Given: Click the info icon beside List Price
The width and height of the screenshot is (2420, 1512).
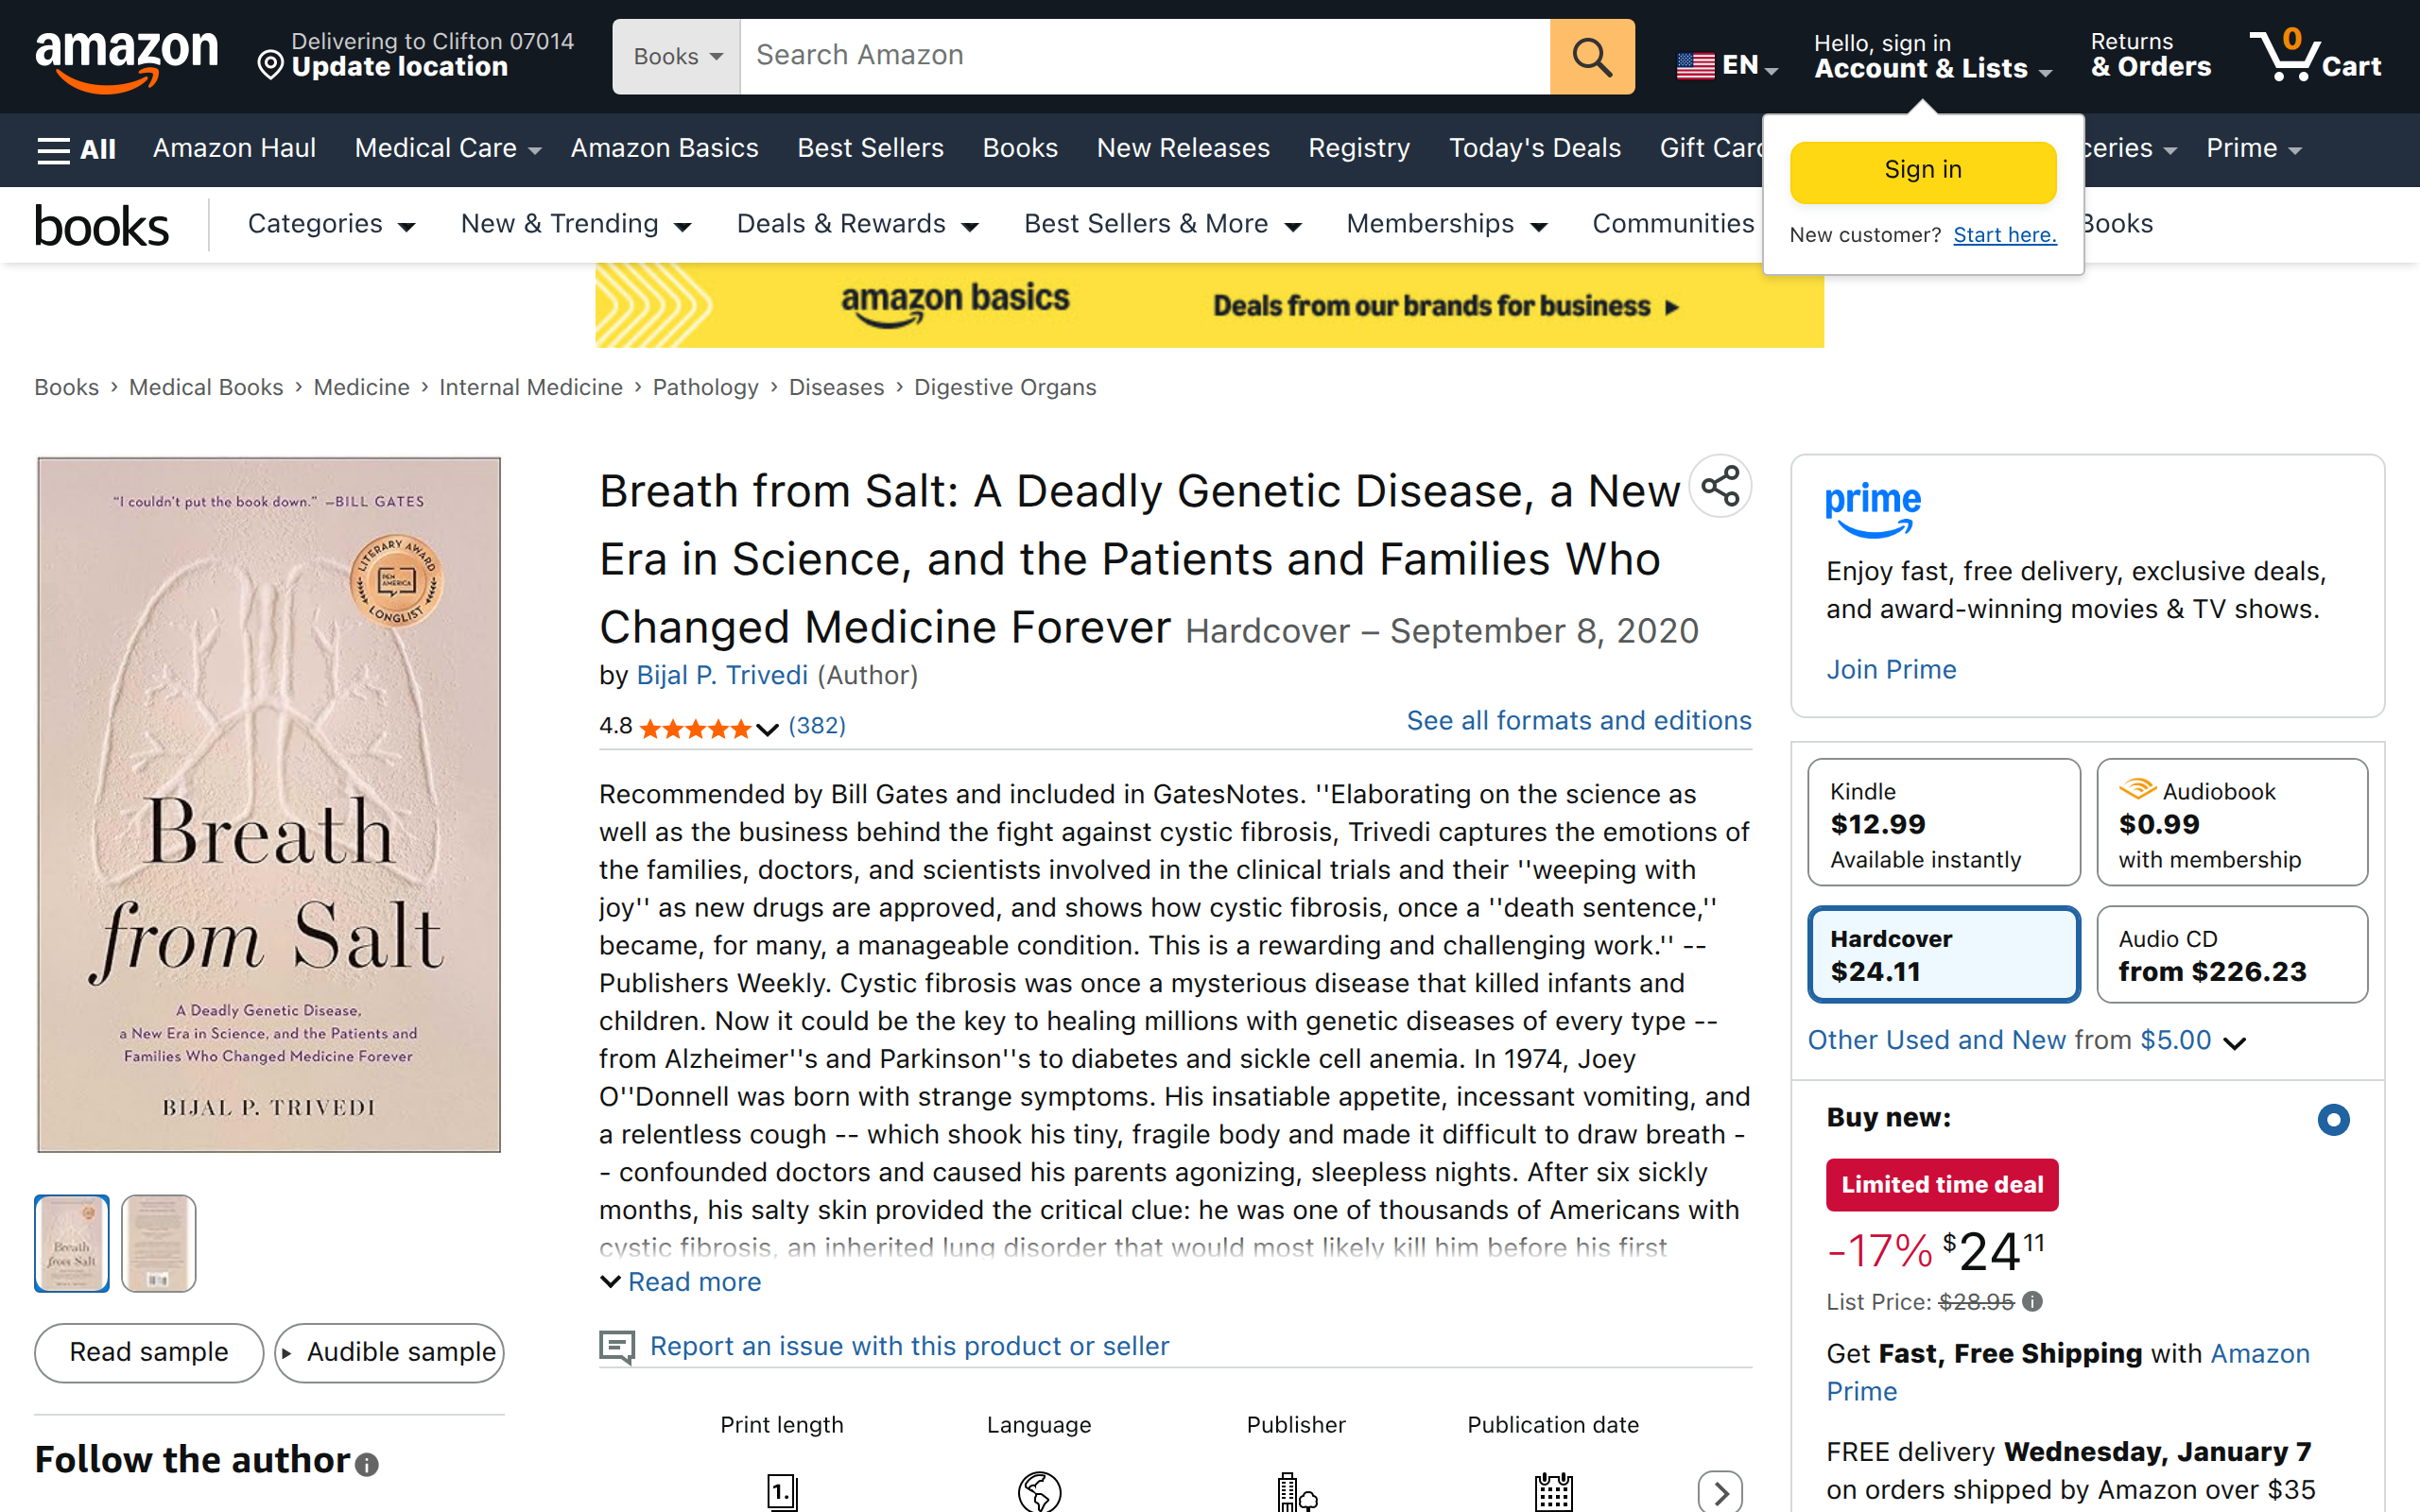Looking at the screenshot, I should 2034,1301.
